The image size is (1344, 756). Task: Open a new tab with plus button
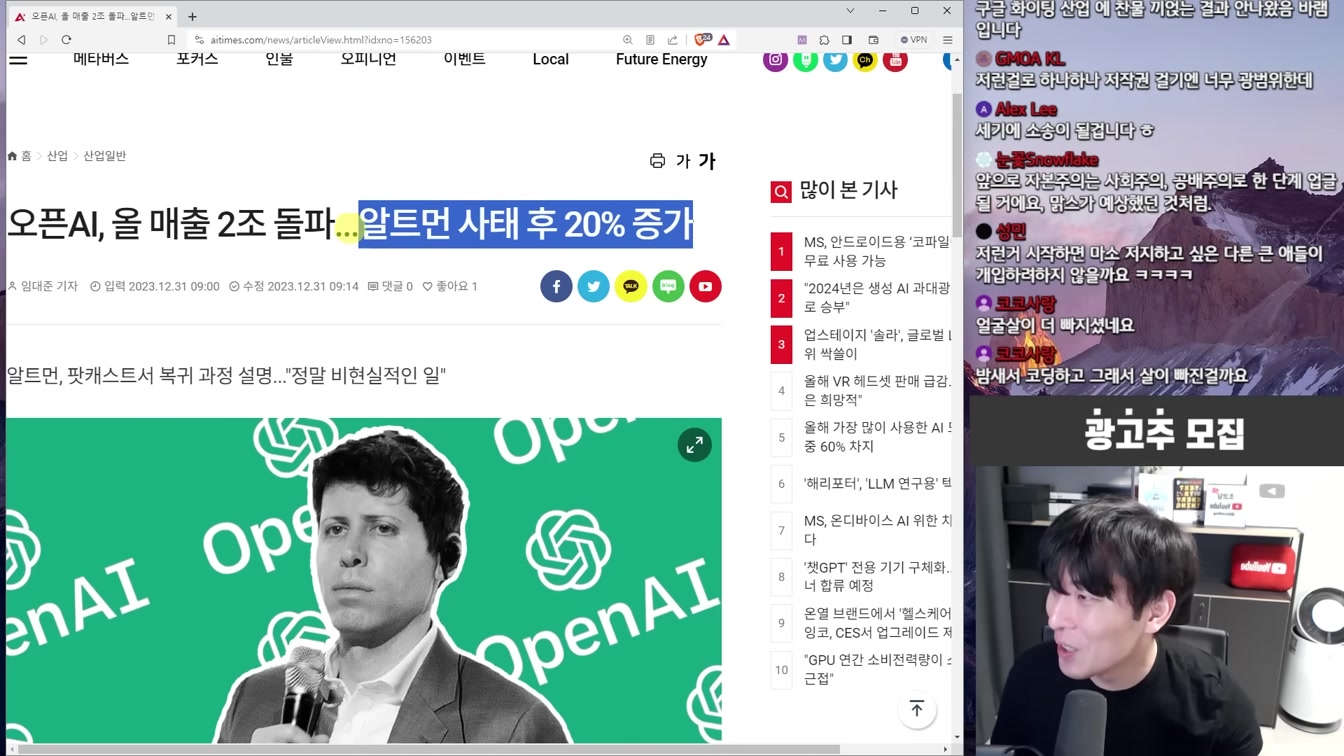coord(192,16)
